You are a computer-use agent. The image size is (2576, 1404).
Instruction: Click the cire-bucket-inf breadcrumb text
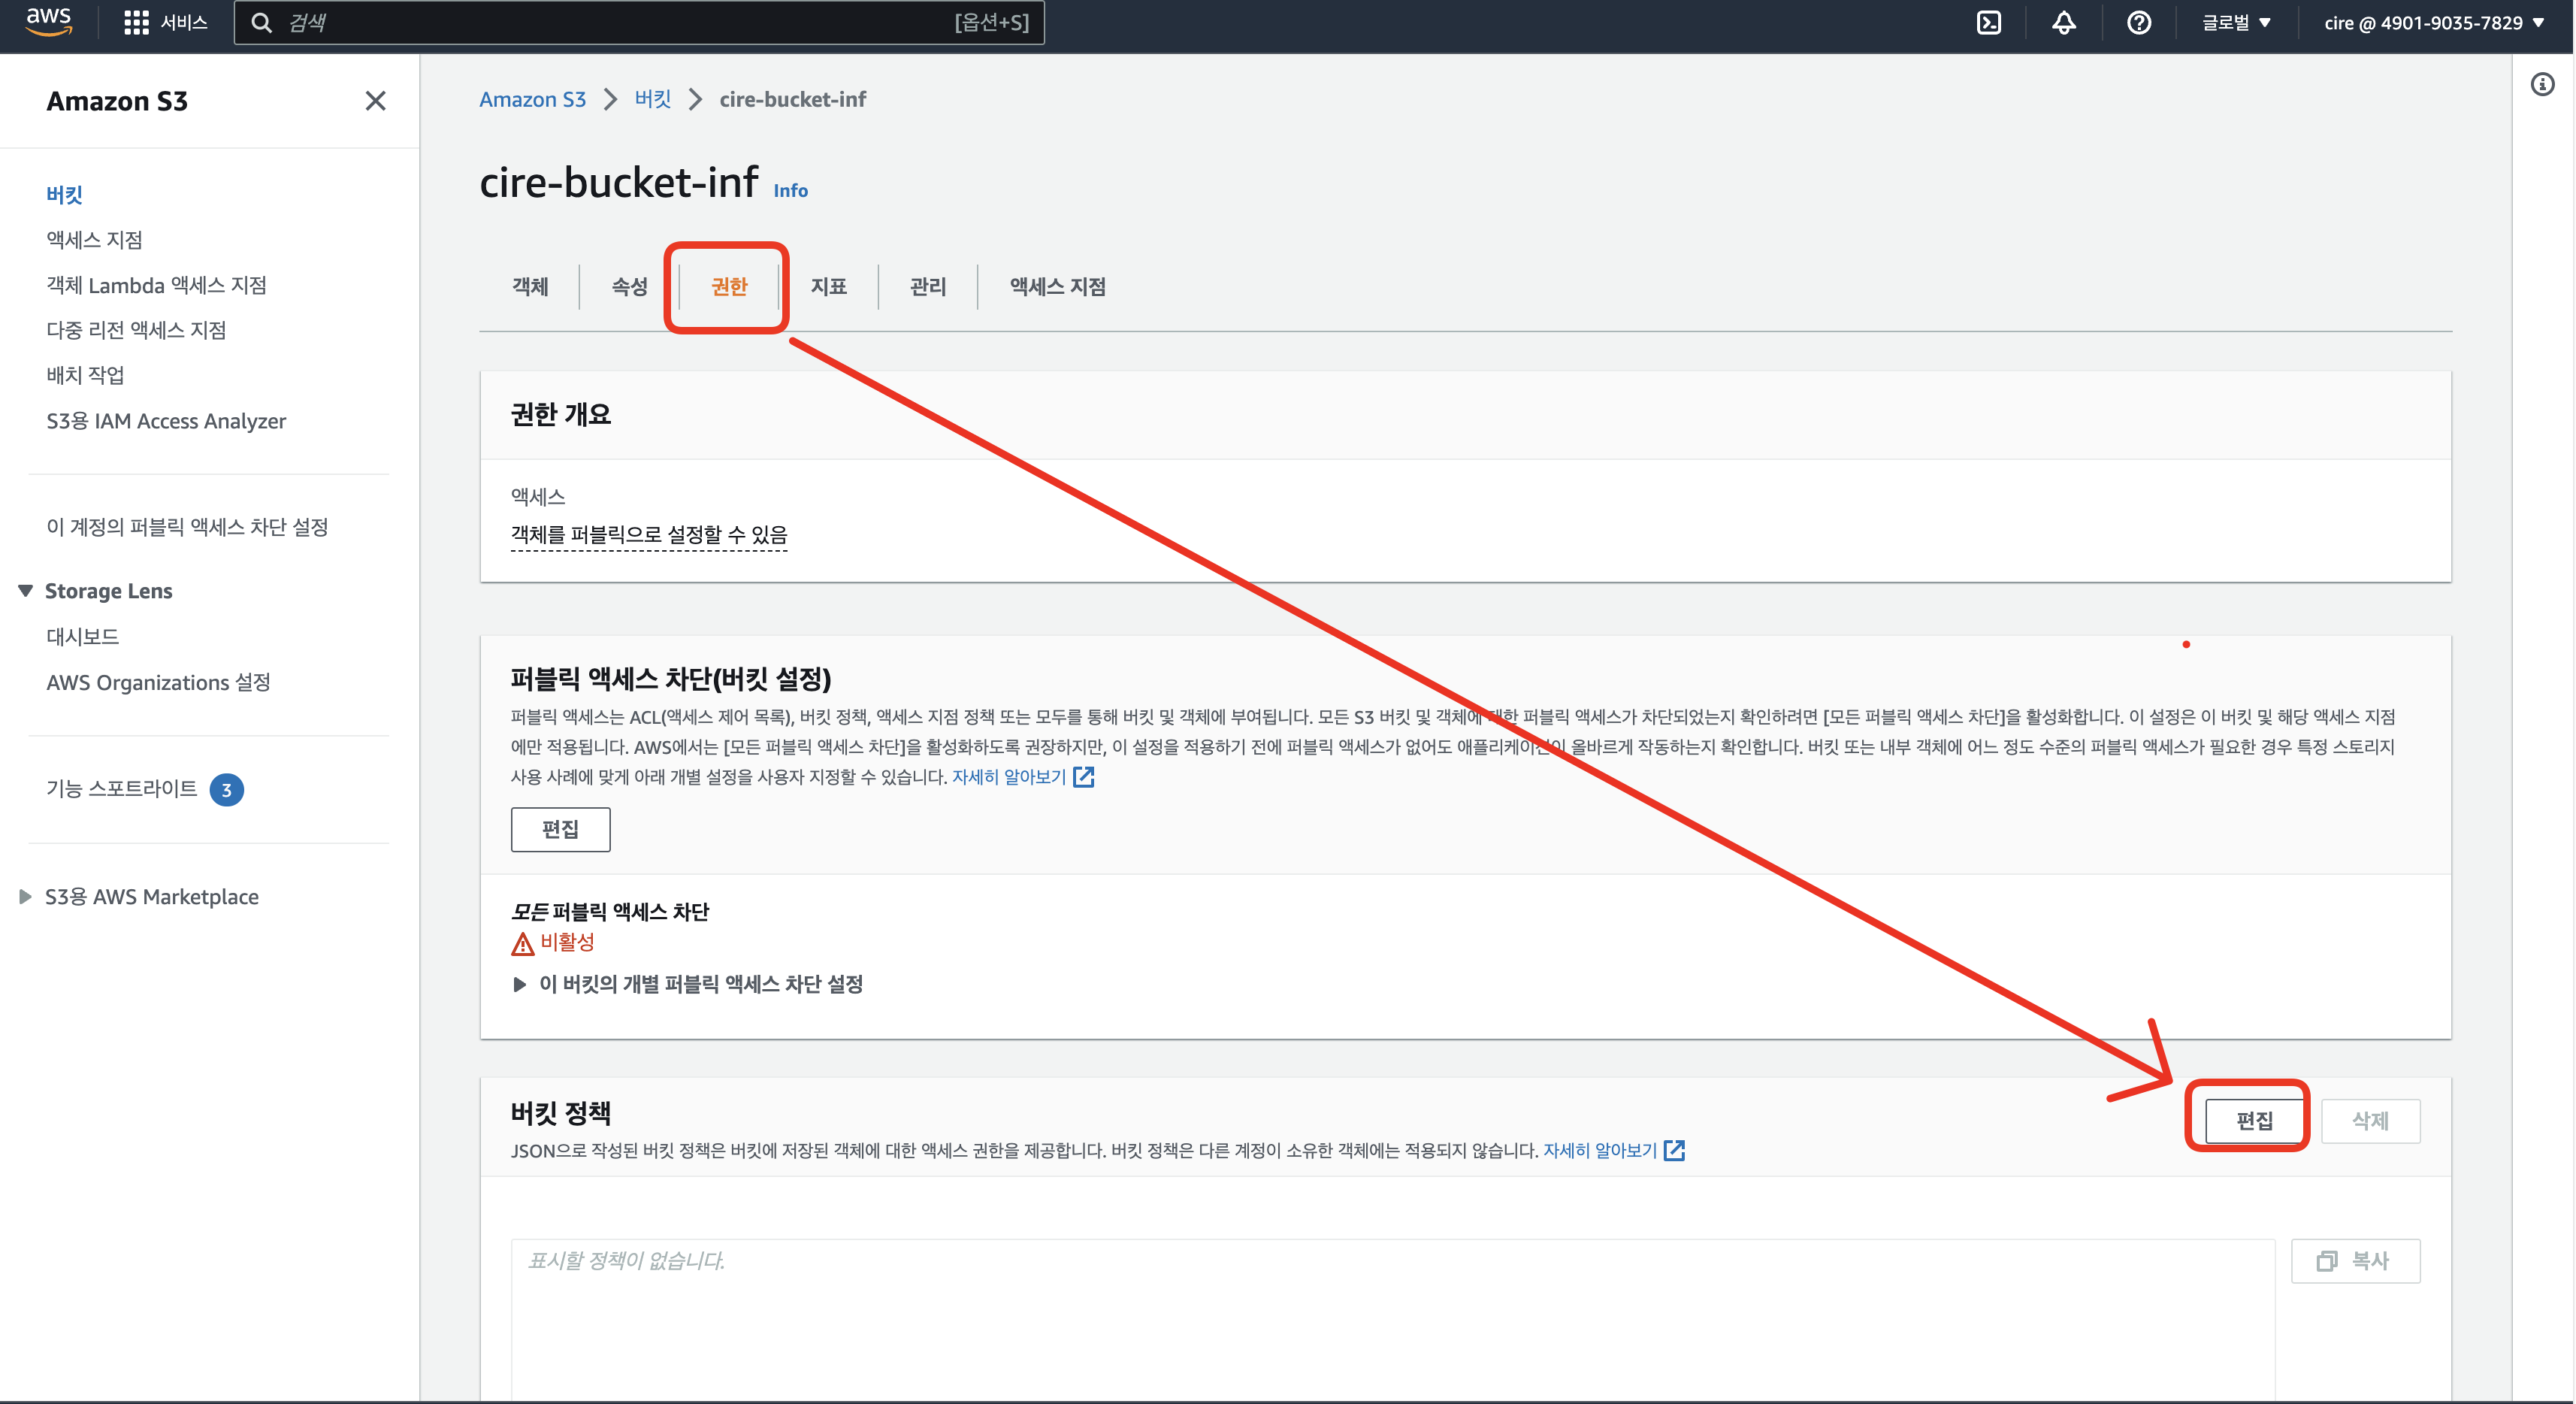[793, 99]
